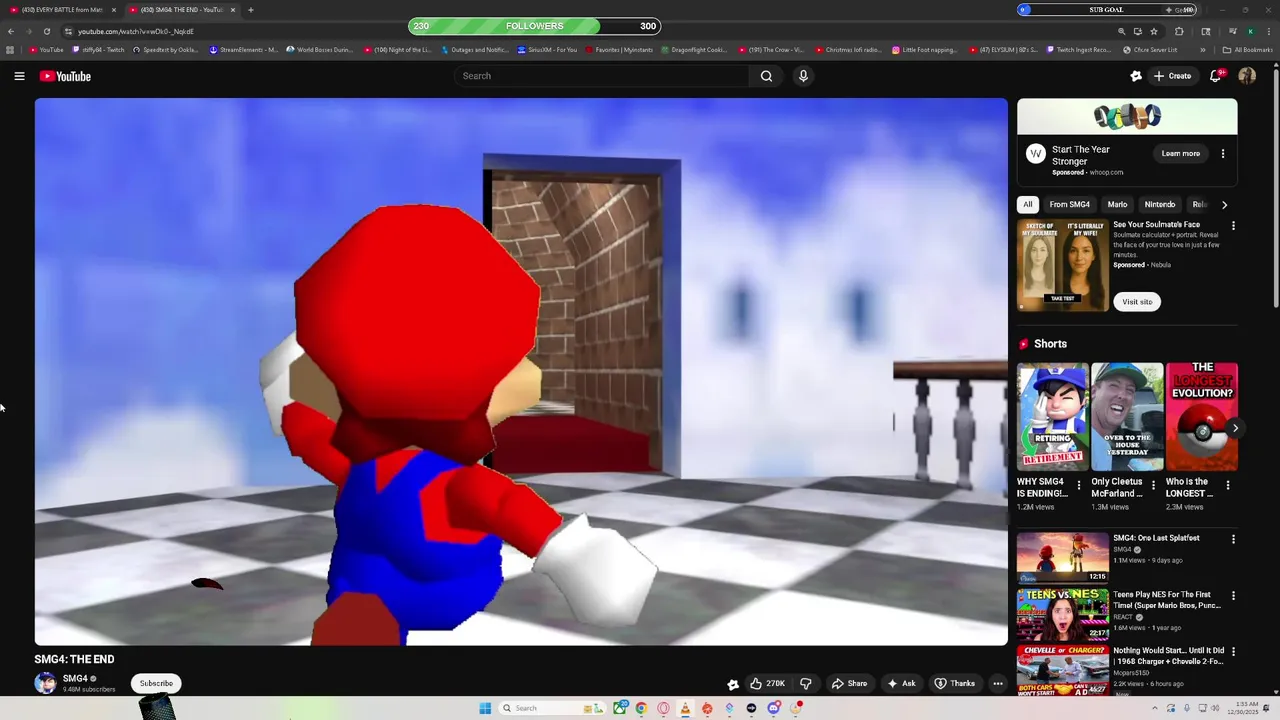Open the YouTube hamburger guide menu
Image resolution: width=1280 pixels, height=720 pixels.
click(19, 76)
